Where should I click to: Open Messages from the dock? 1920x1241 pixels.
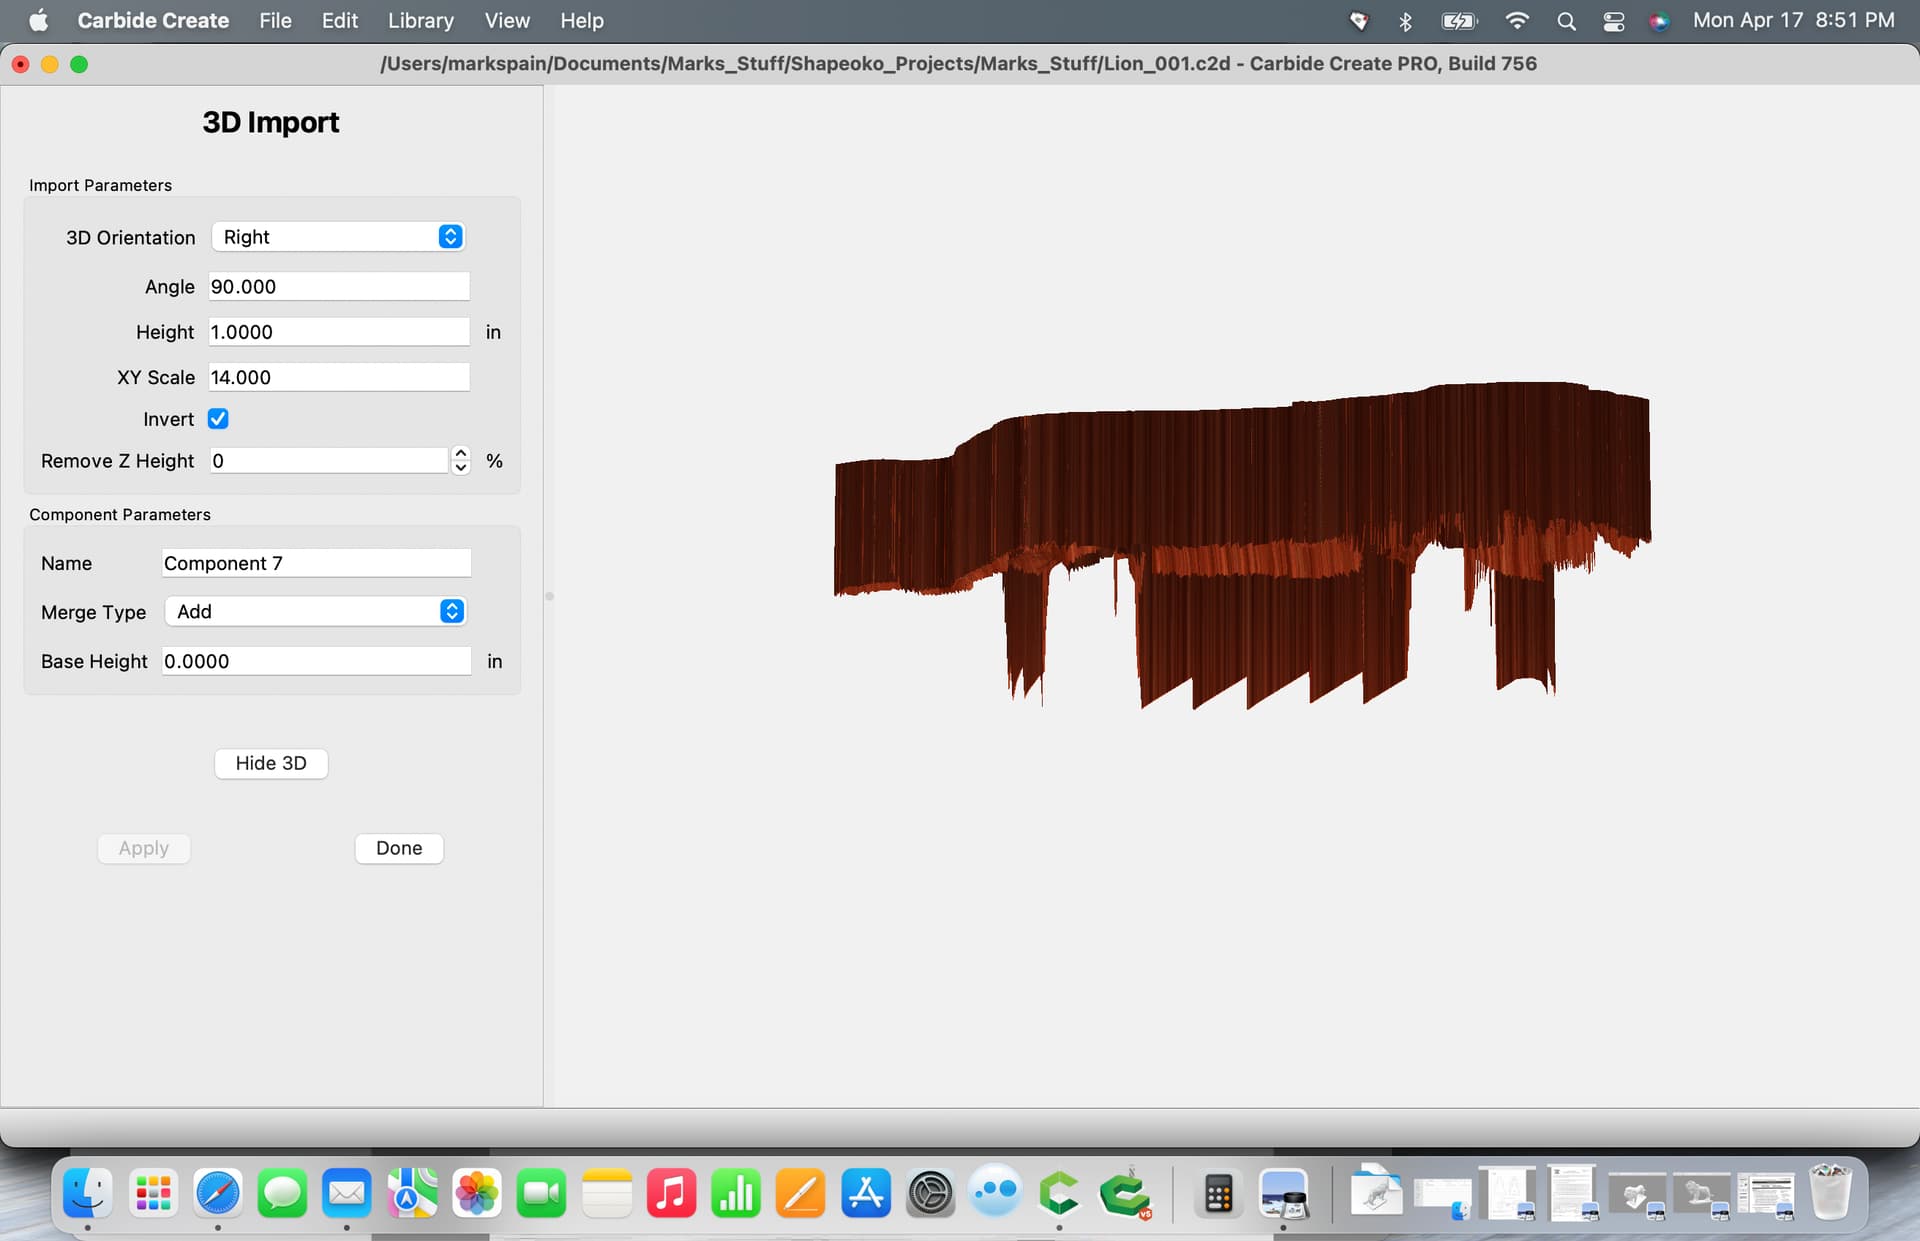283,1193
